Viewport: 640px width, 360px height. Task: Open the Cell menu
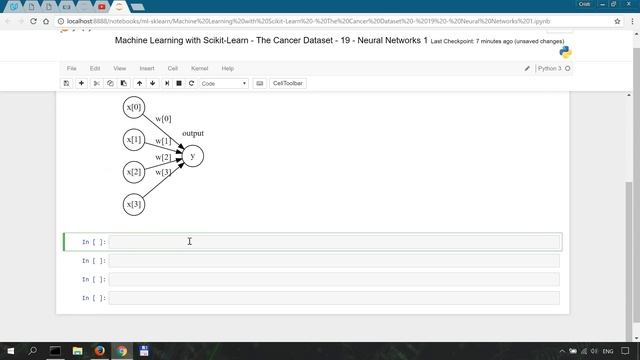coord(173,69)
